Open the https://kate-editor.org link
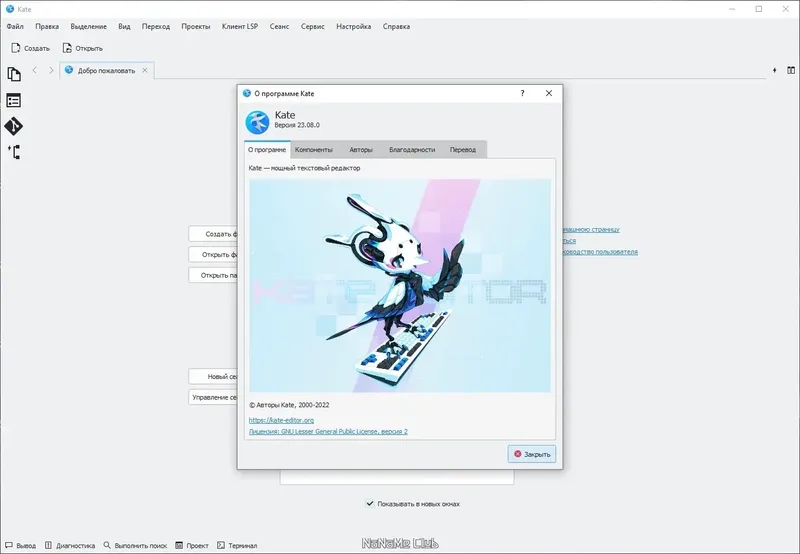Image resolution: width=800 pixels, height=554 pixels. [281, 420]
